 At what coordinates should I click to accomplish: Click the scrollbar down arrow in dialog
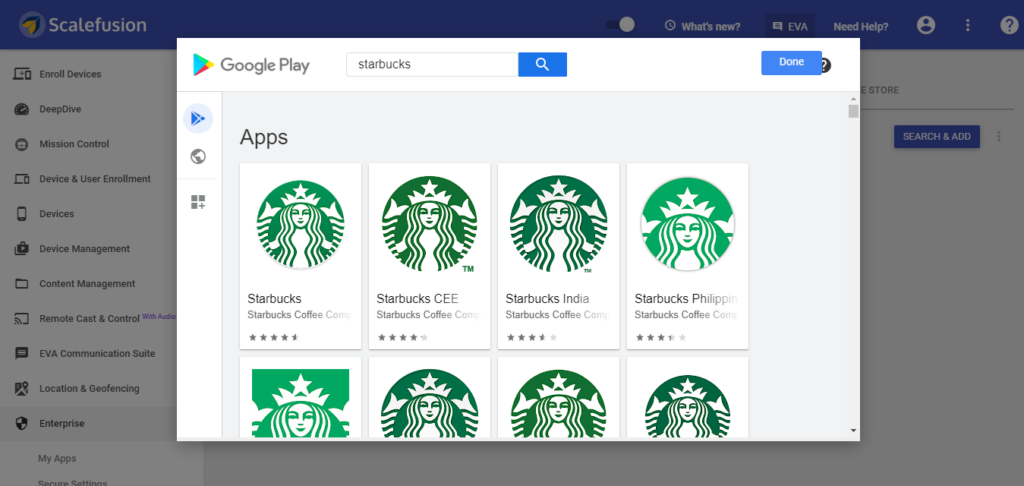pyautogui.click(x=853, y=430)
